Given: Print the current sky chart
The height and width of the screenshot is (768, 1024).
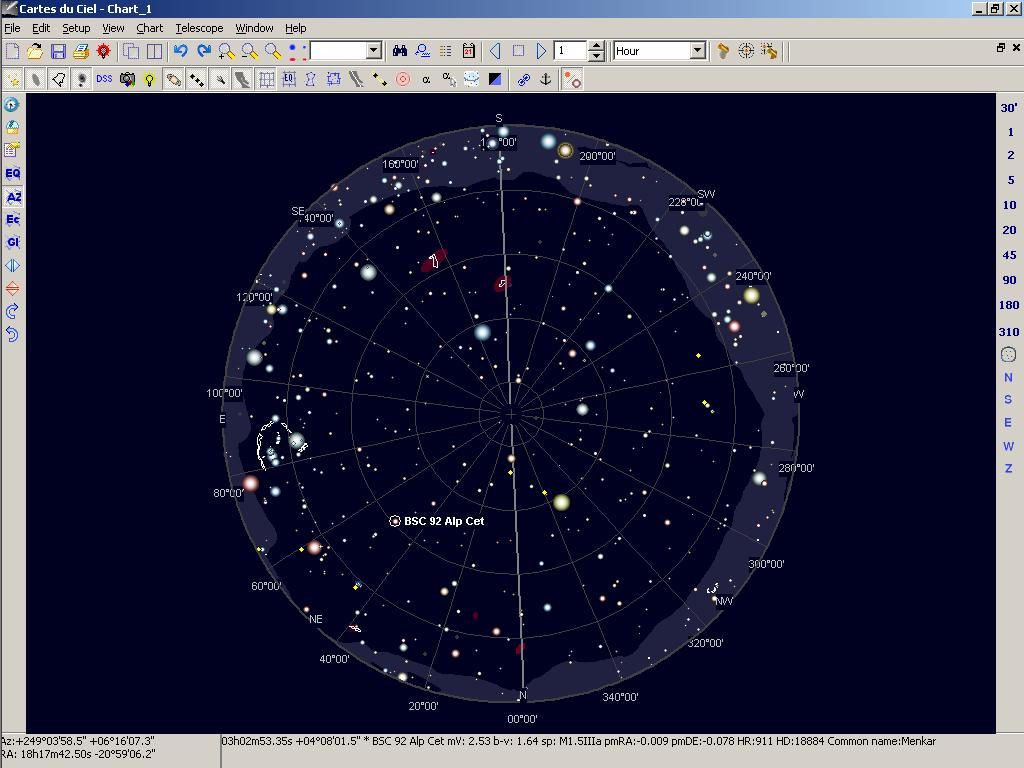Looking at the screenshot, I should pos(79,50).
